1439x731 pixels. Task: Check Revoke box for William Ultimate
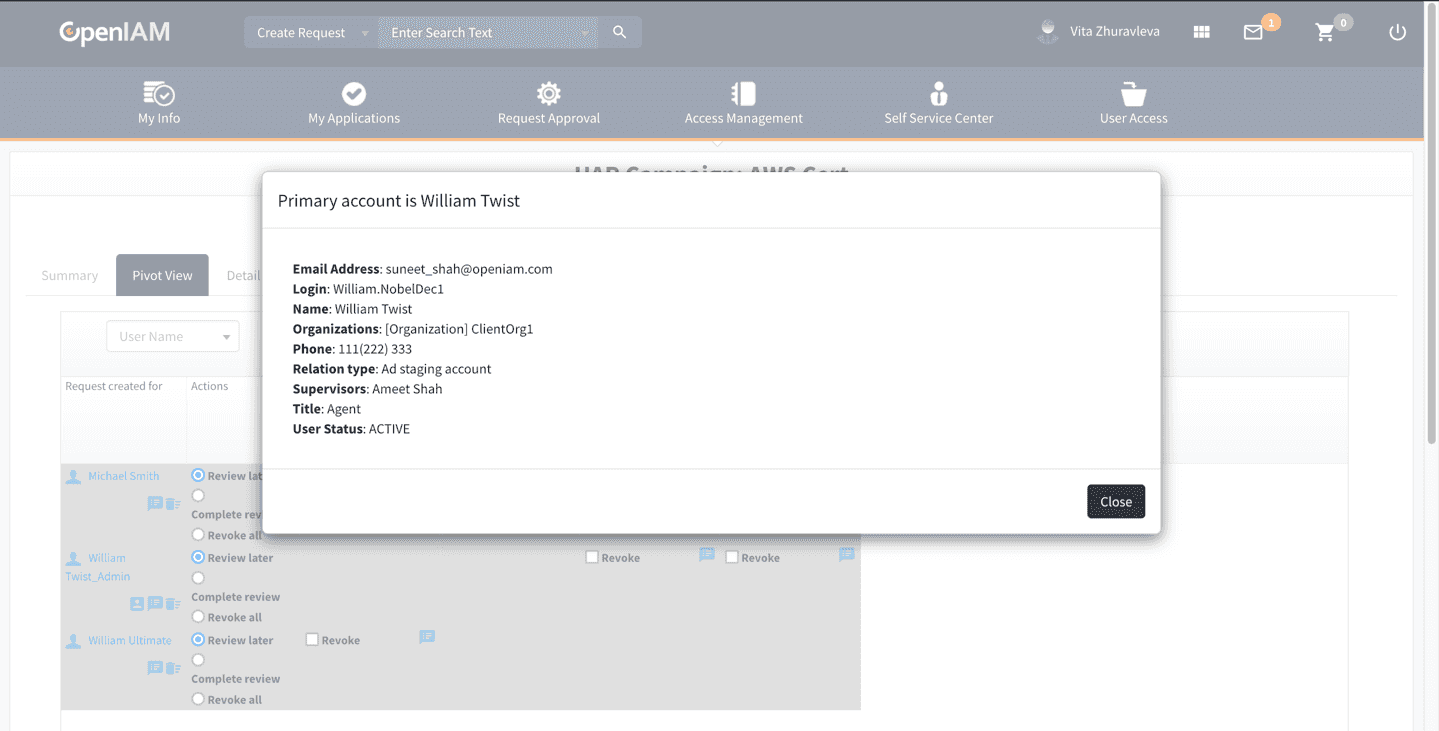[312, 640]
